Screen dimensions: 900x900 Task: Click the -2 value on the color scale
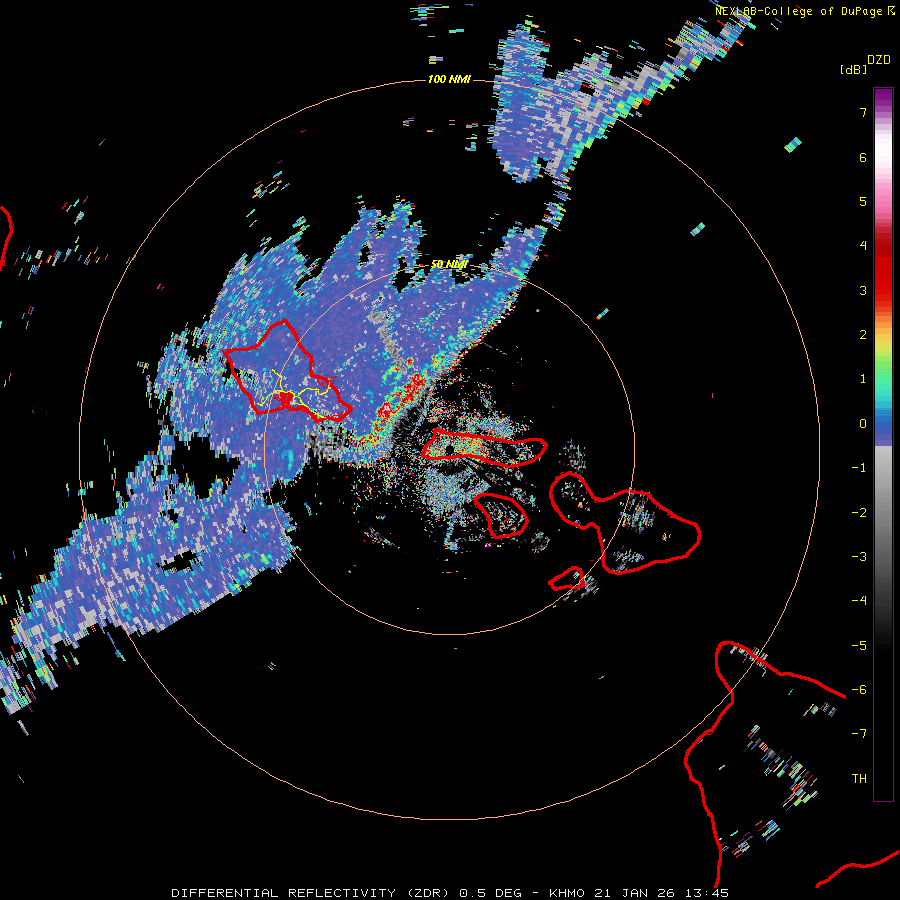859,513
